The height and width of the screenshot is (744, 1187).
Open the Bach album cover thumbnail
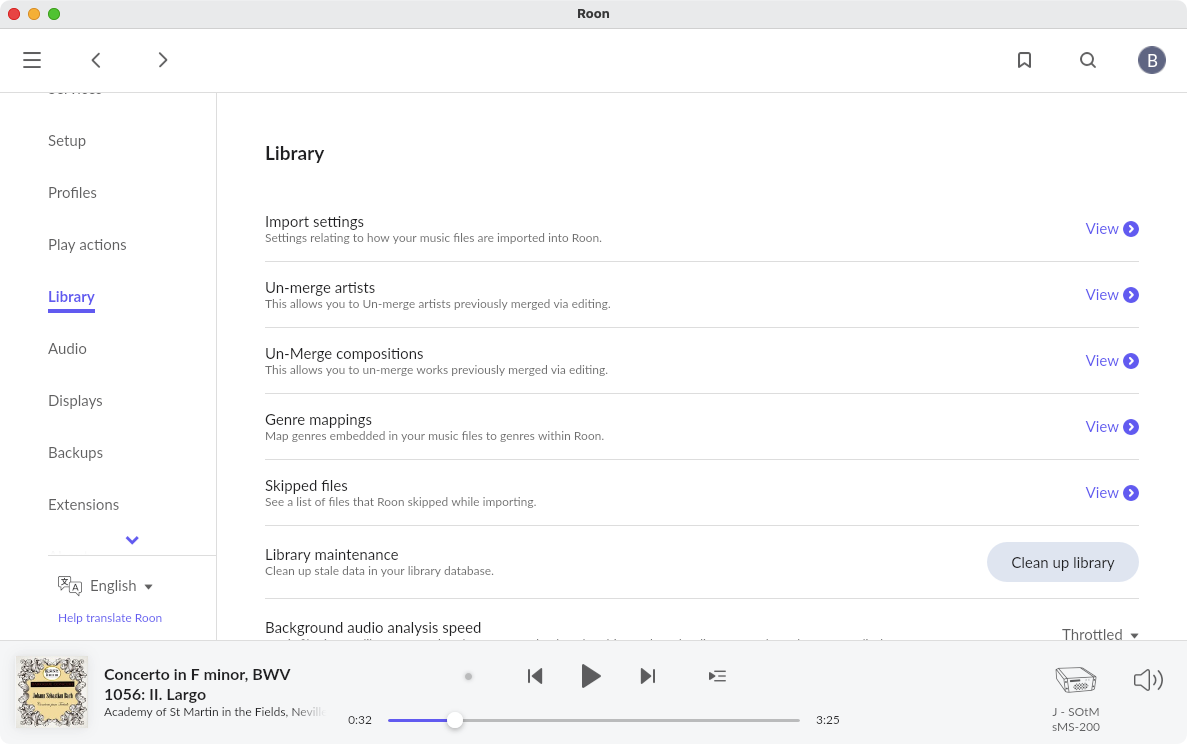pos(52,692)
